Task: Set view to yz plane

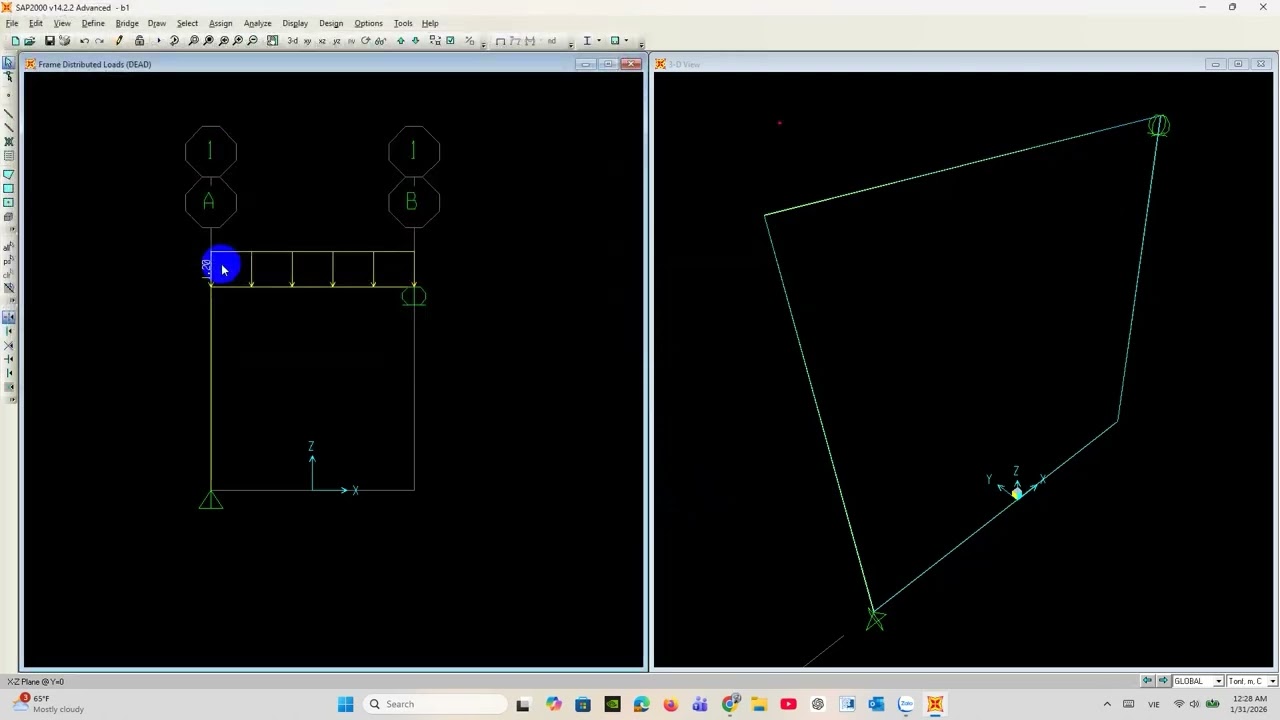Action: pos(336,41)
